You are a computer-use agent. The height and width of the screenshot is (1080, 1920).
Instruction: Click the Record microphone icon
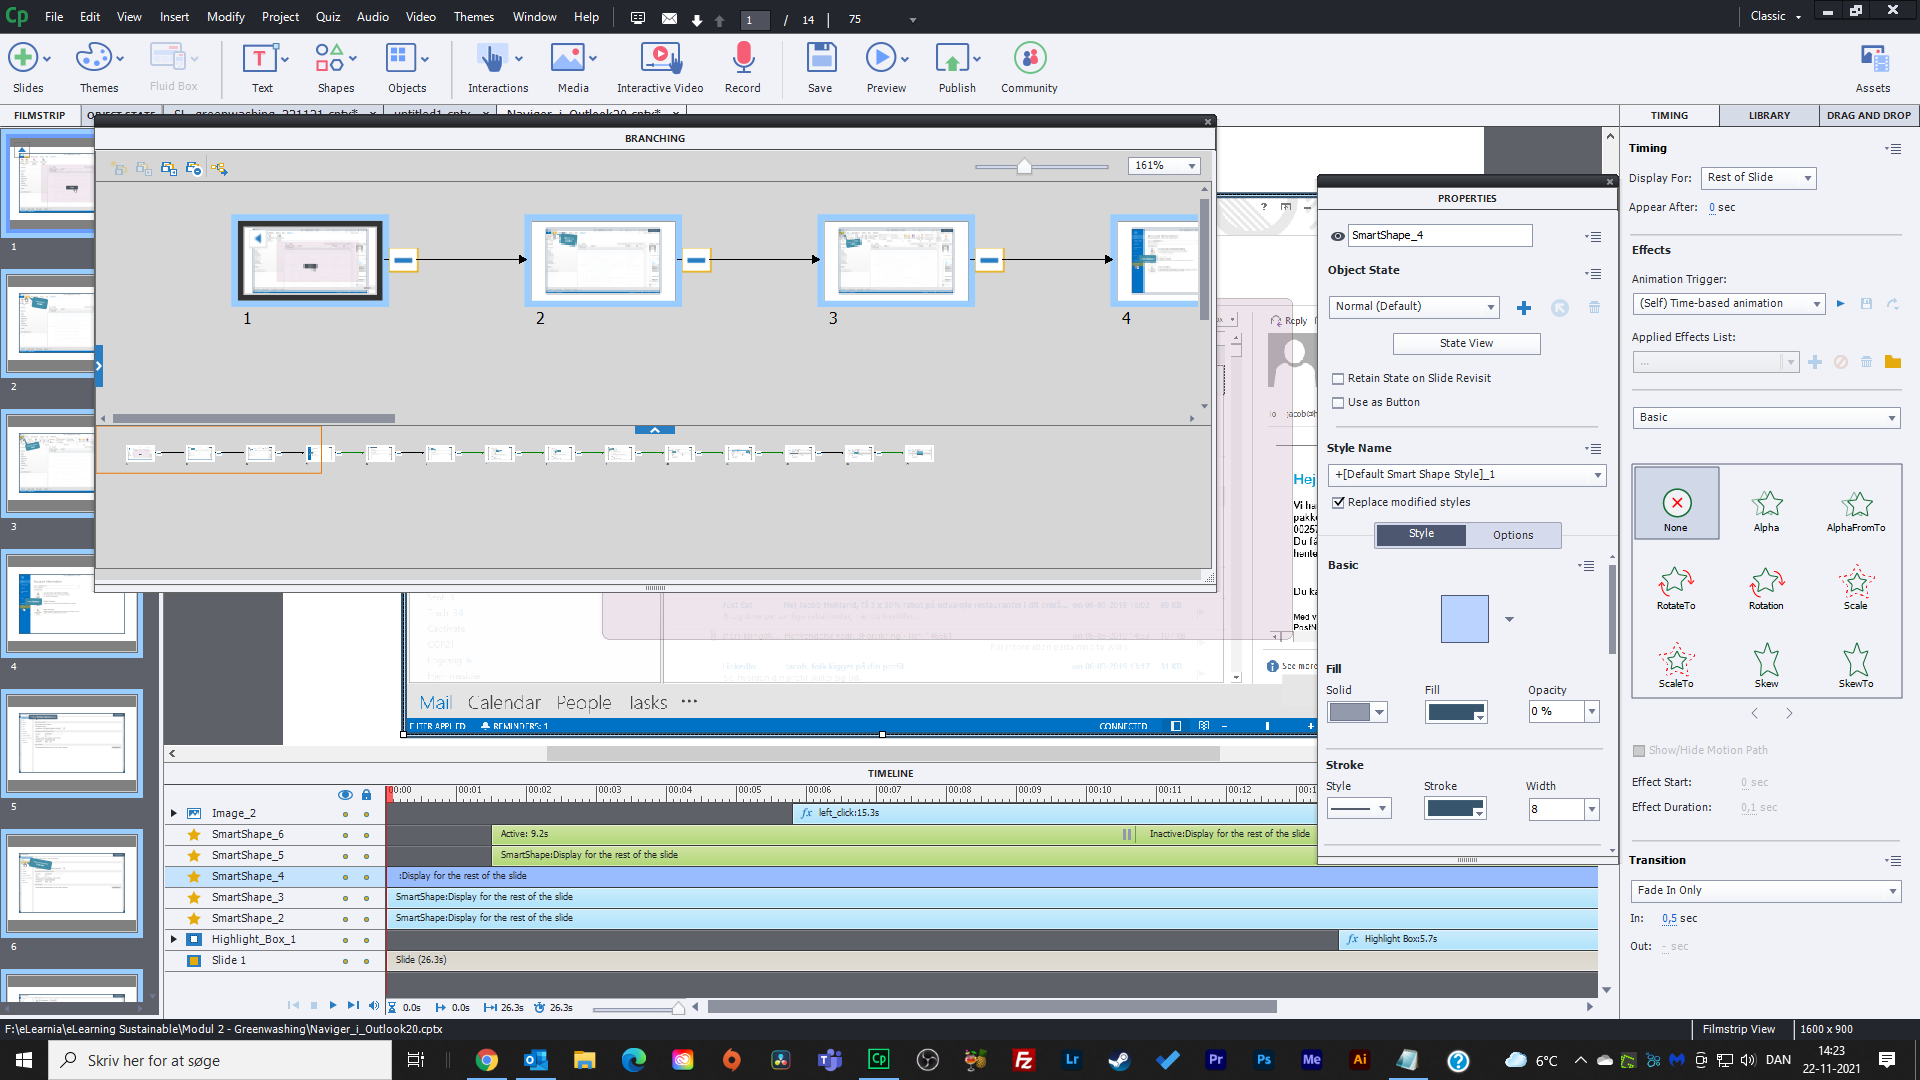[x=743, y=58]
